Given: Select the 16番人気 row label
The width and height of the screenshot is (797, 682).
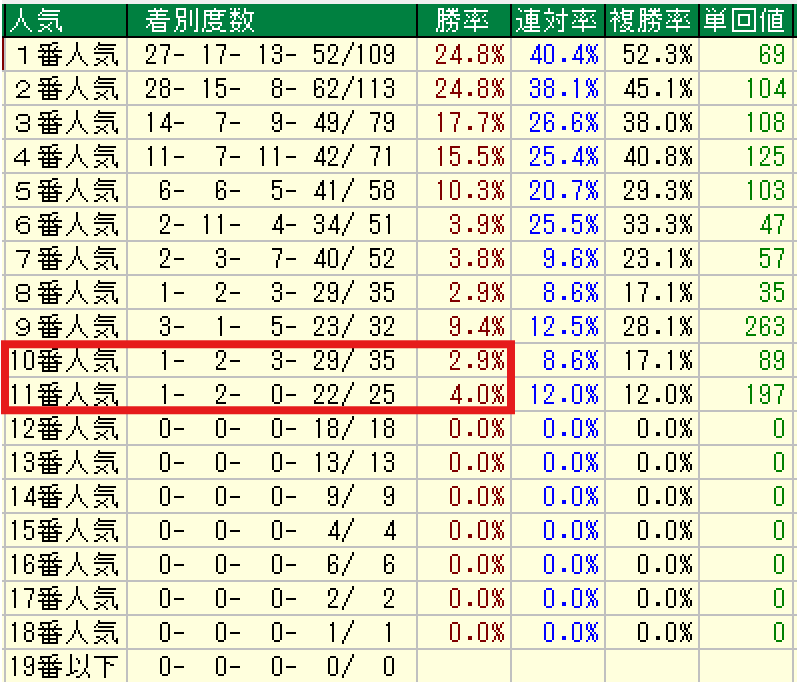Looking at the screenshot, I should 66,565.
